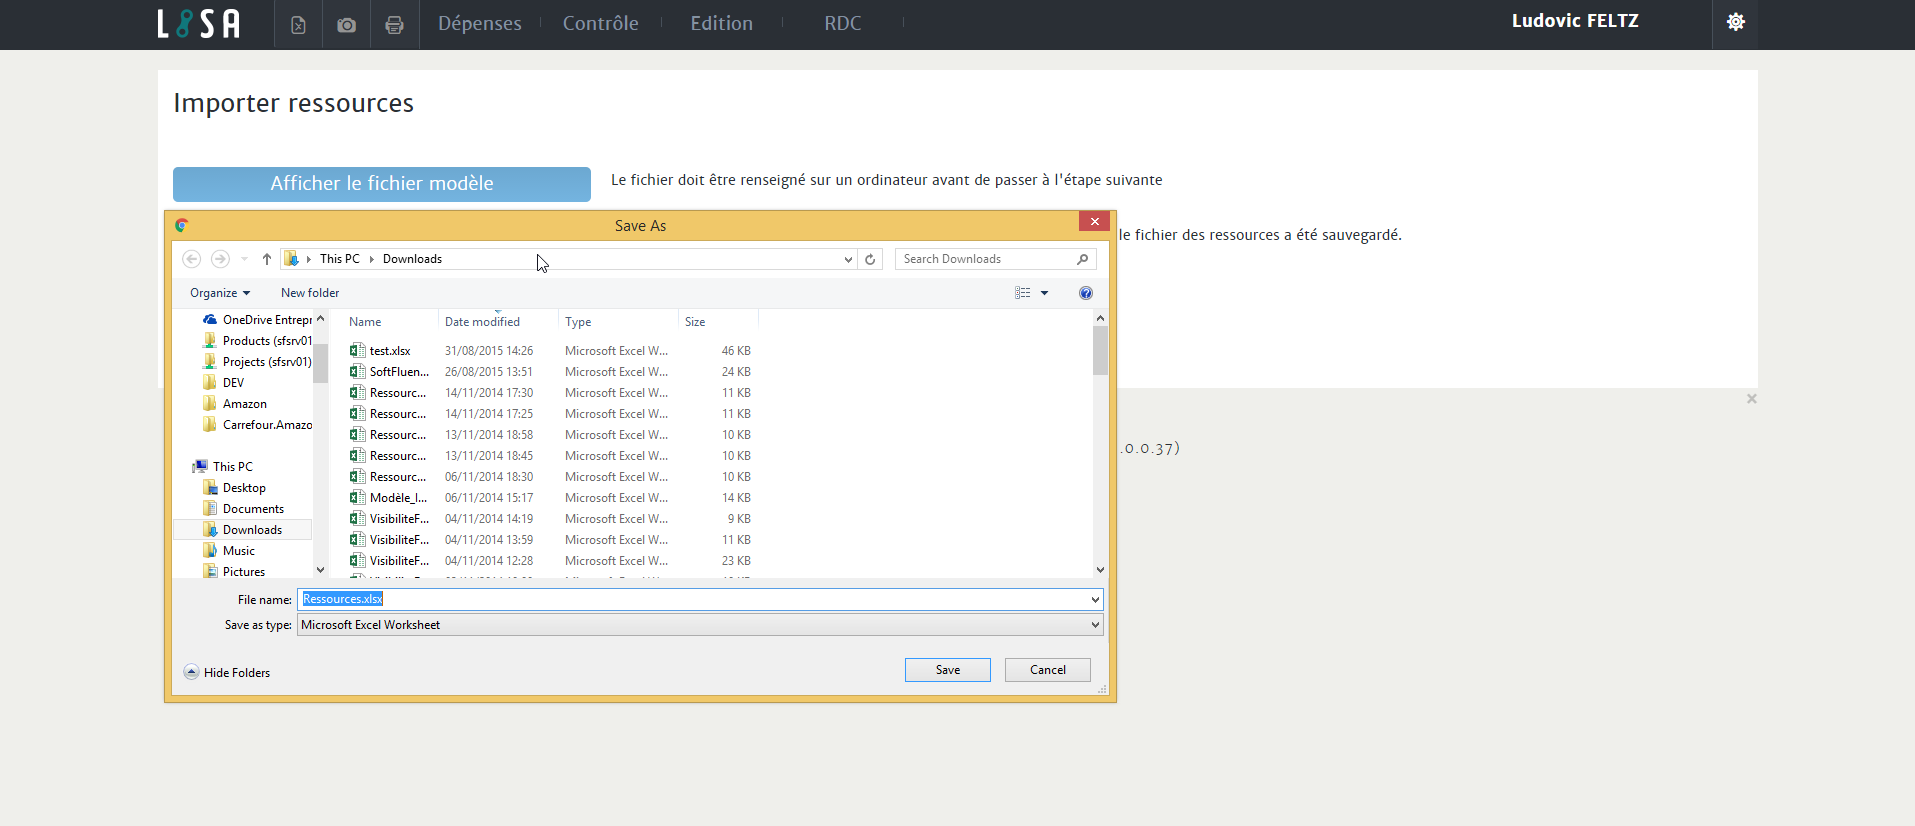Screen dimensions: 1915x826
Task: Click the printer icon in header
Action: [x=394, y=25]
